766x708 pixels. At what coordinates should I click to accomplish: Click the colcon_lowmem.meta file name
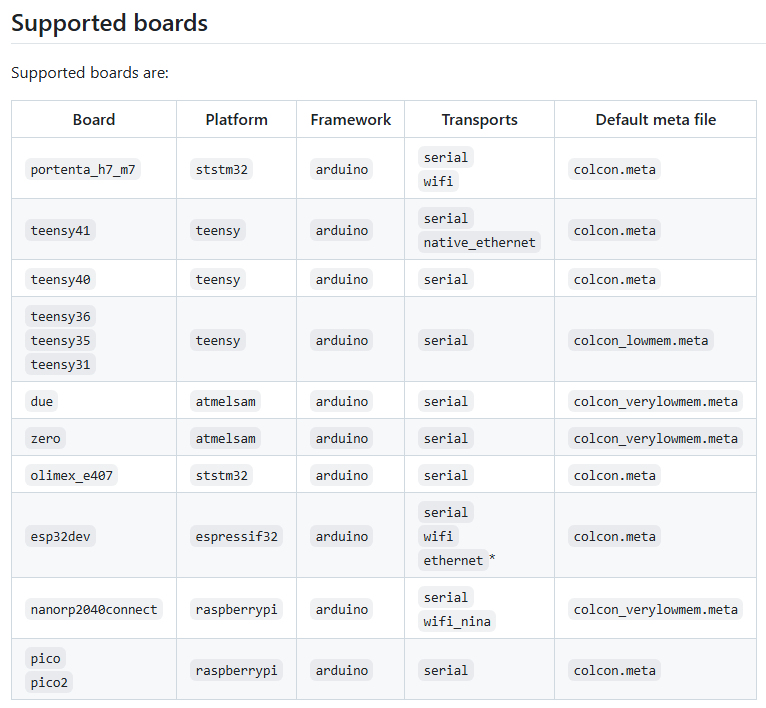click(641, 340)
